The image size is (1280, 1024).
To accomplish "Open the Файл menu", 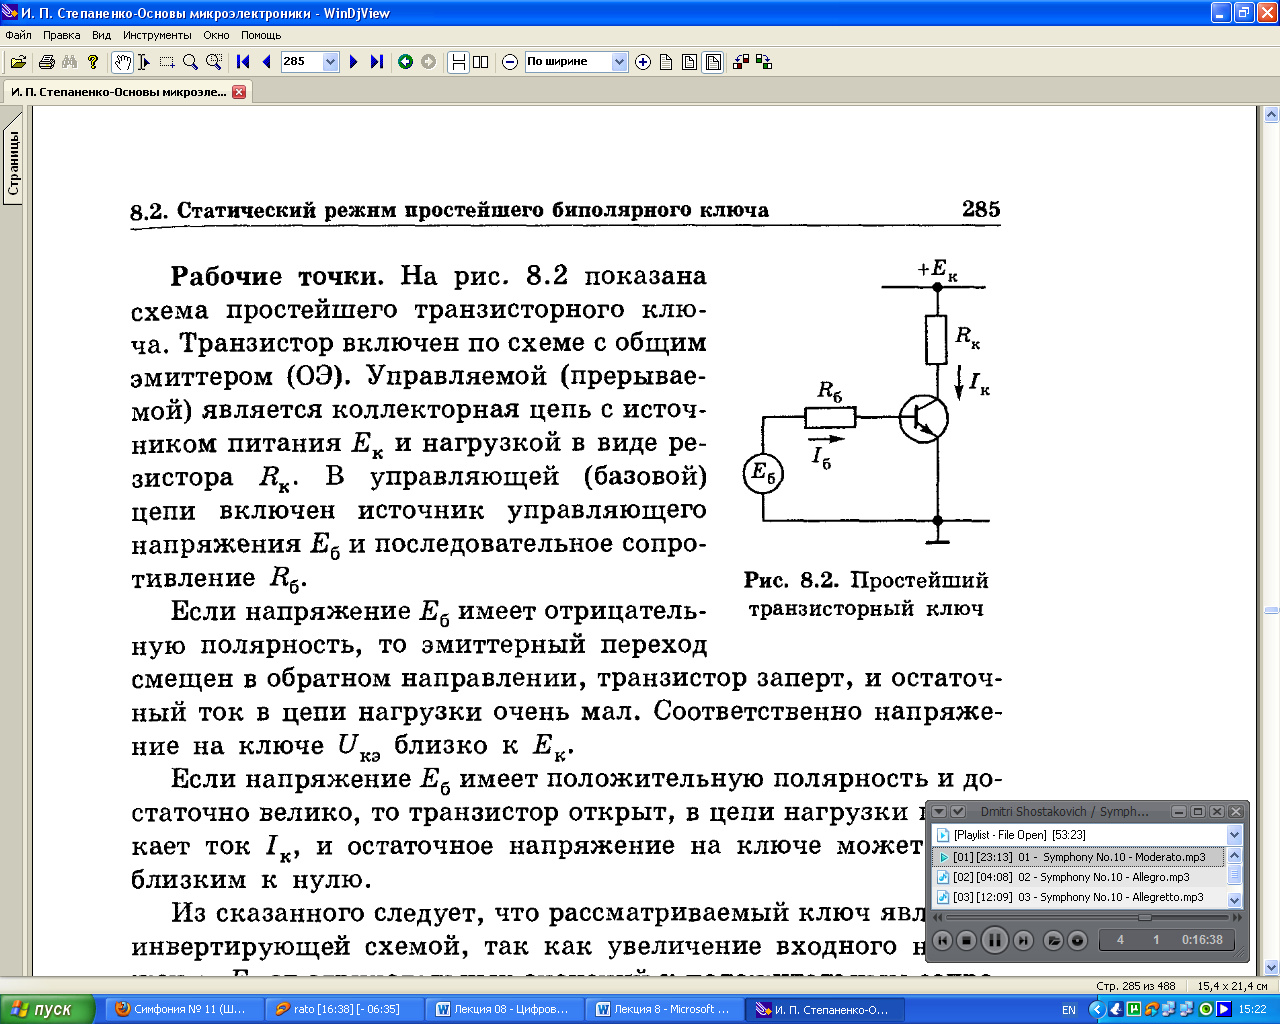I will click(x=18, y=35).
